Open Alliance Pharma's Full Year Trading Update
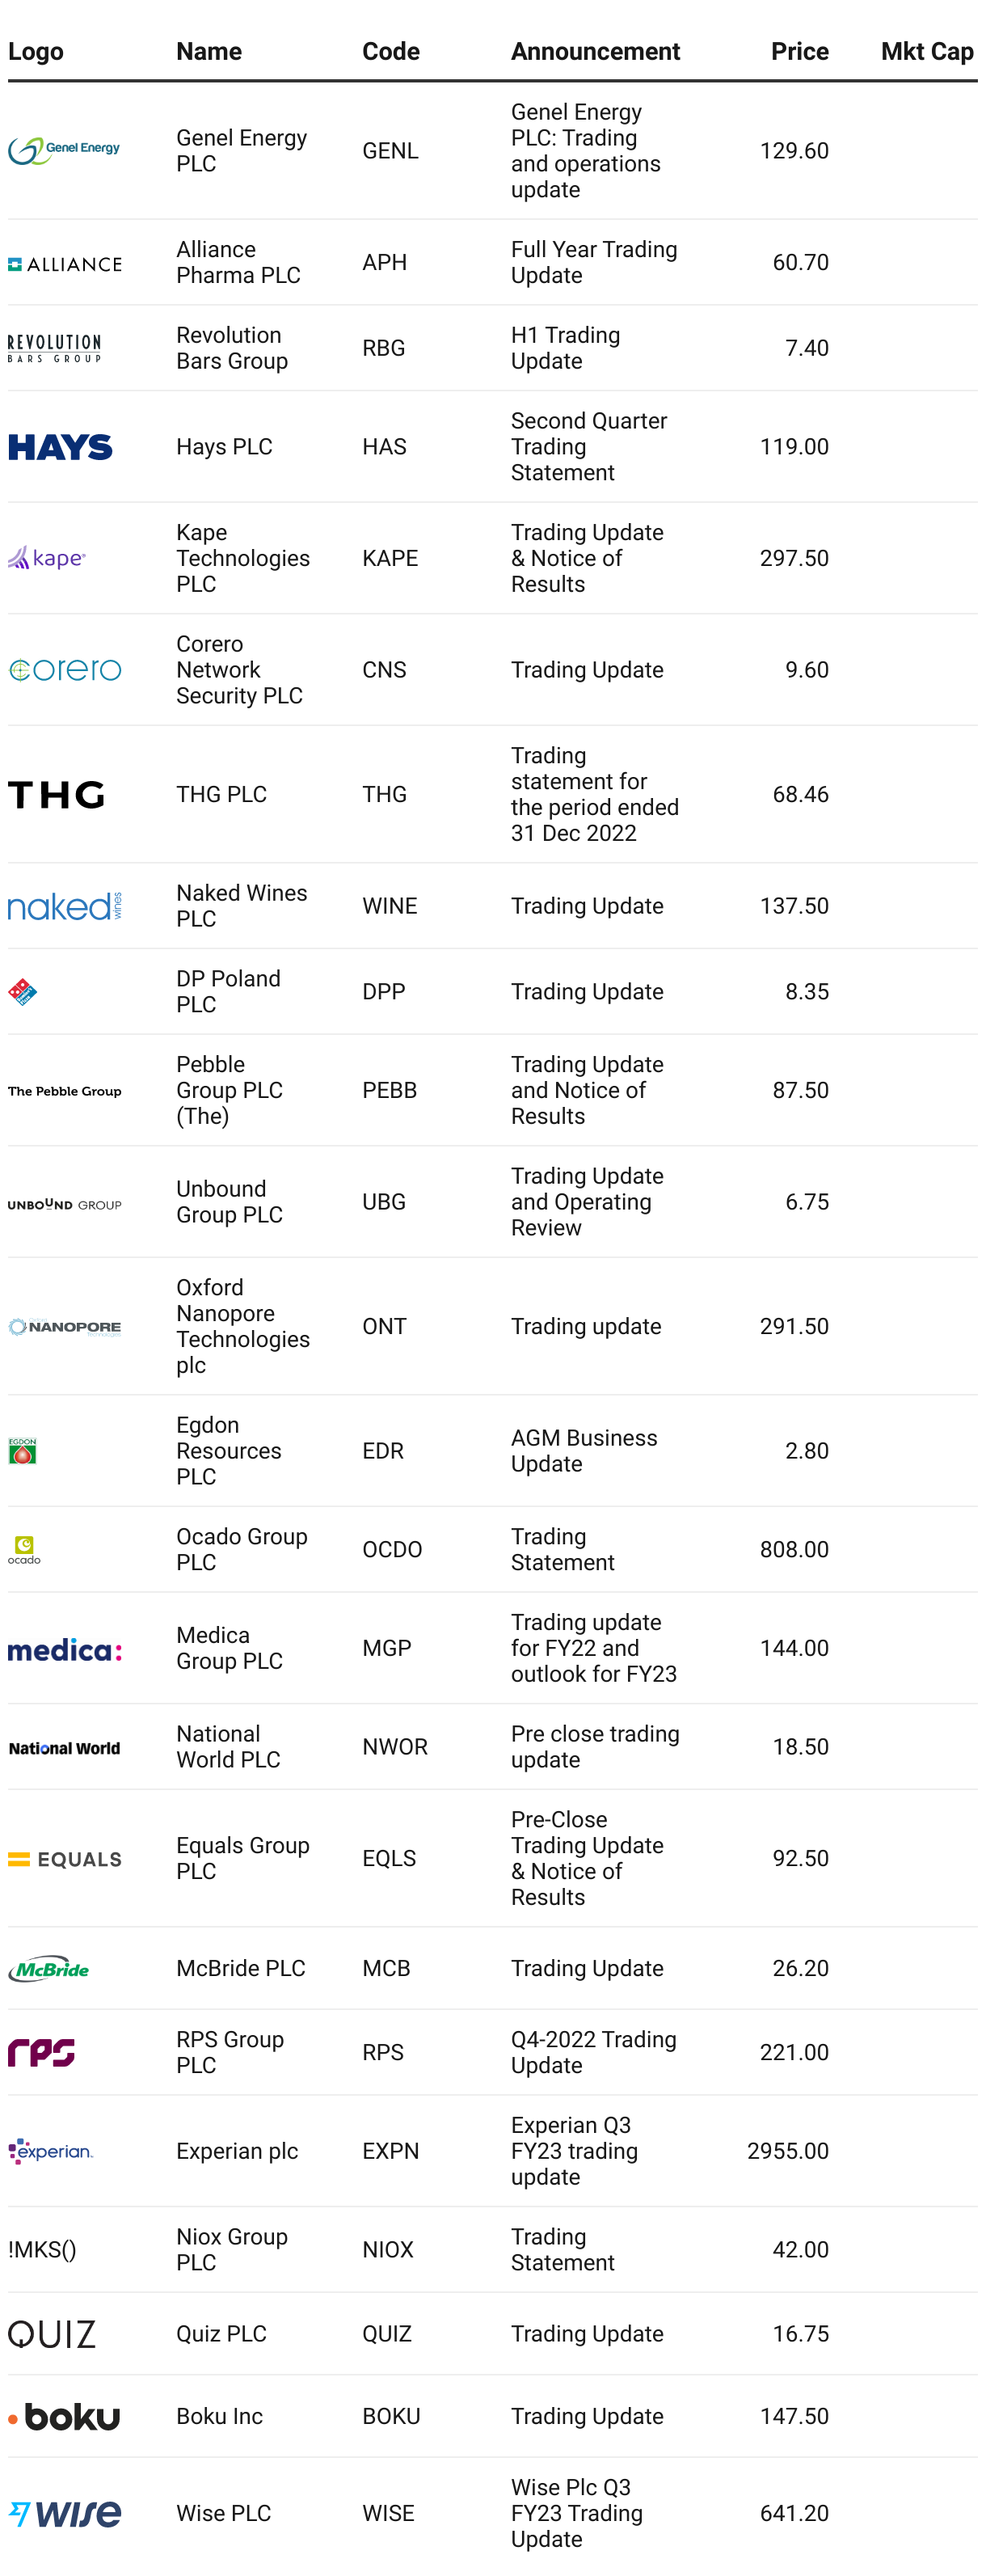This screenshot has width=986, height=2576. click(x=594, y=262)
